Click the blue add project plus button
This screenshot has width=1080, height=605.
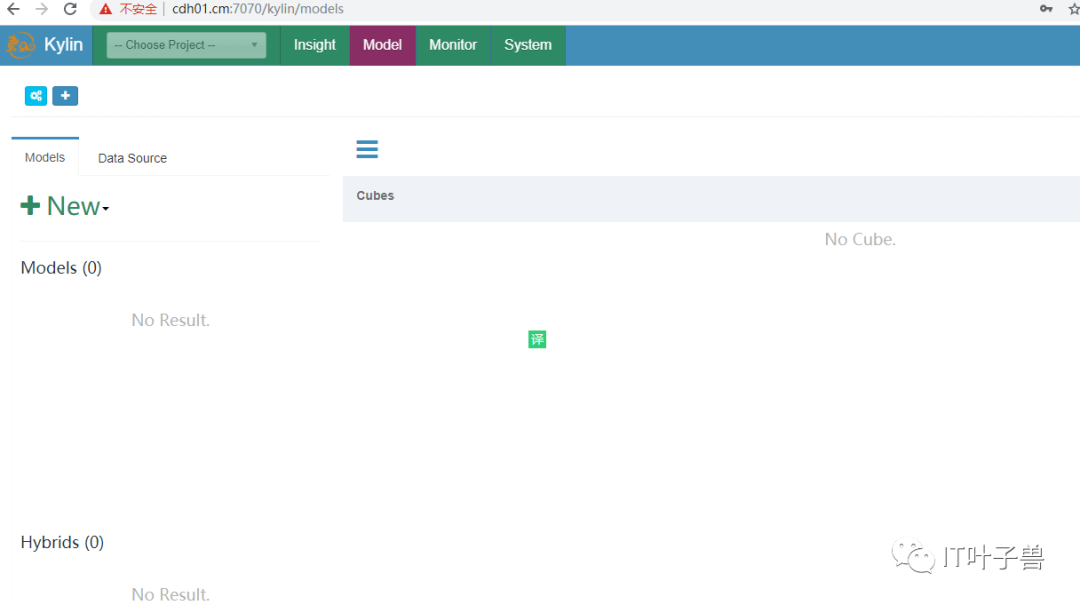(65, 96)
